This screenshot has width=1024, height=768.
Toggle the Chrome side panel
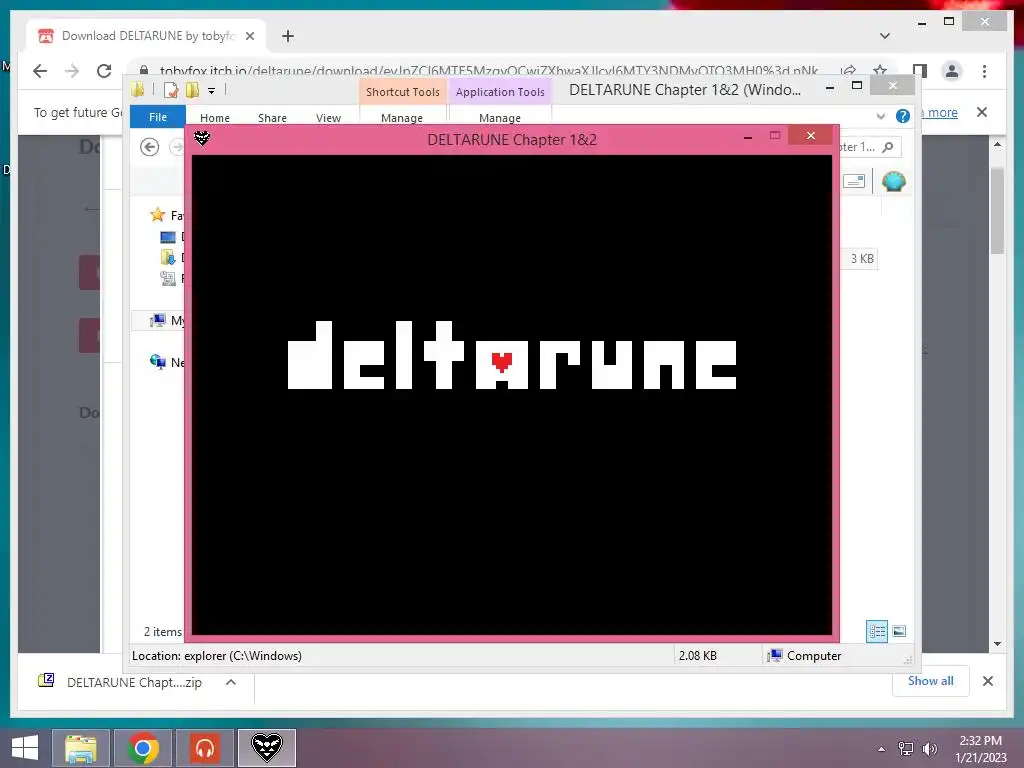coord(920,71)
